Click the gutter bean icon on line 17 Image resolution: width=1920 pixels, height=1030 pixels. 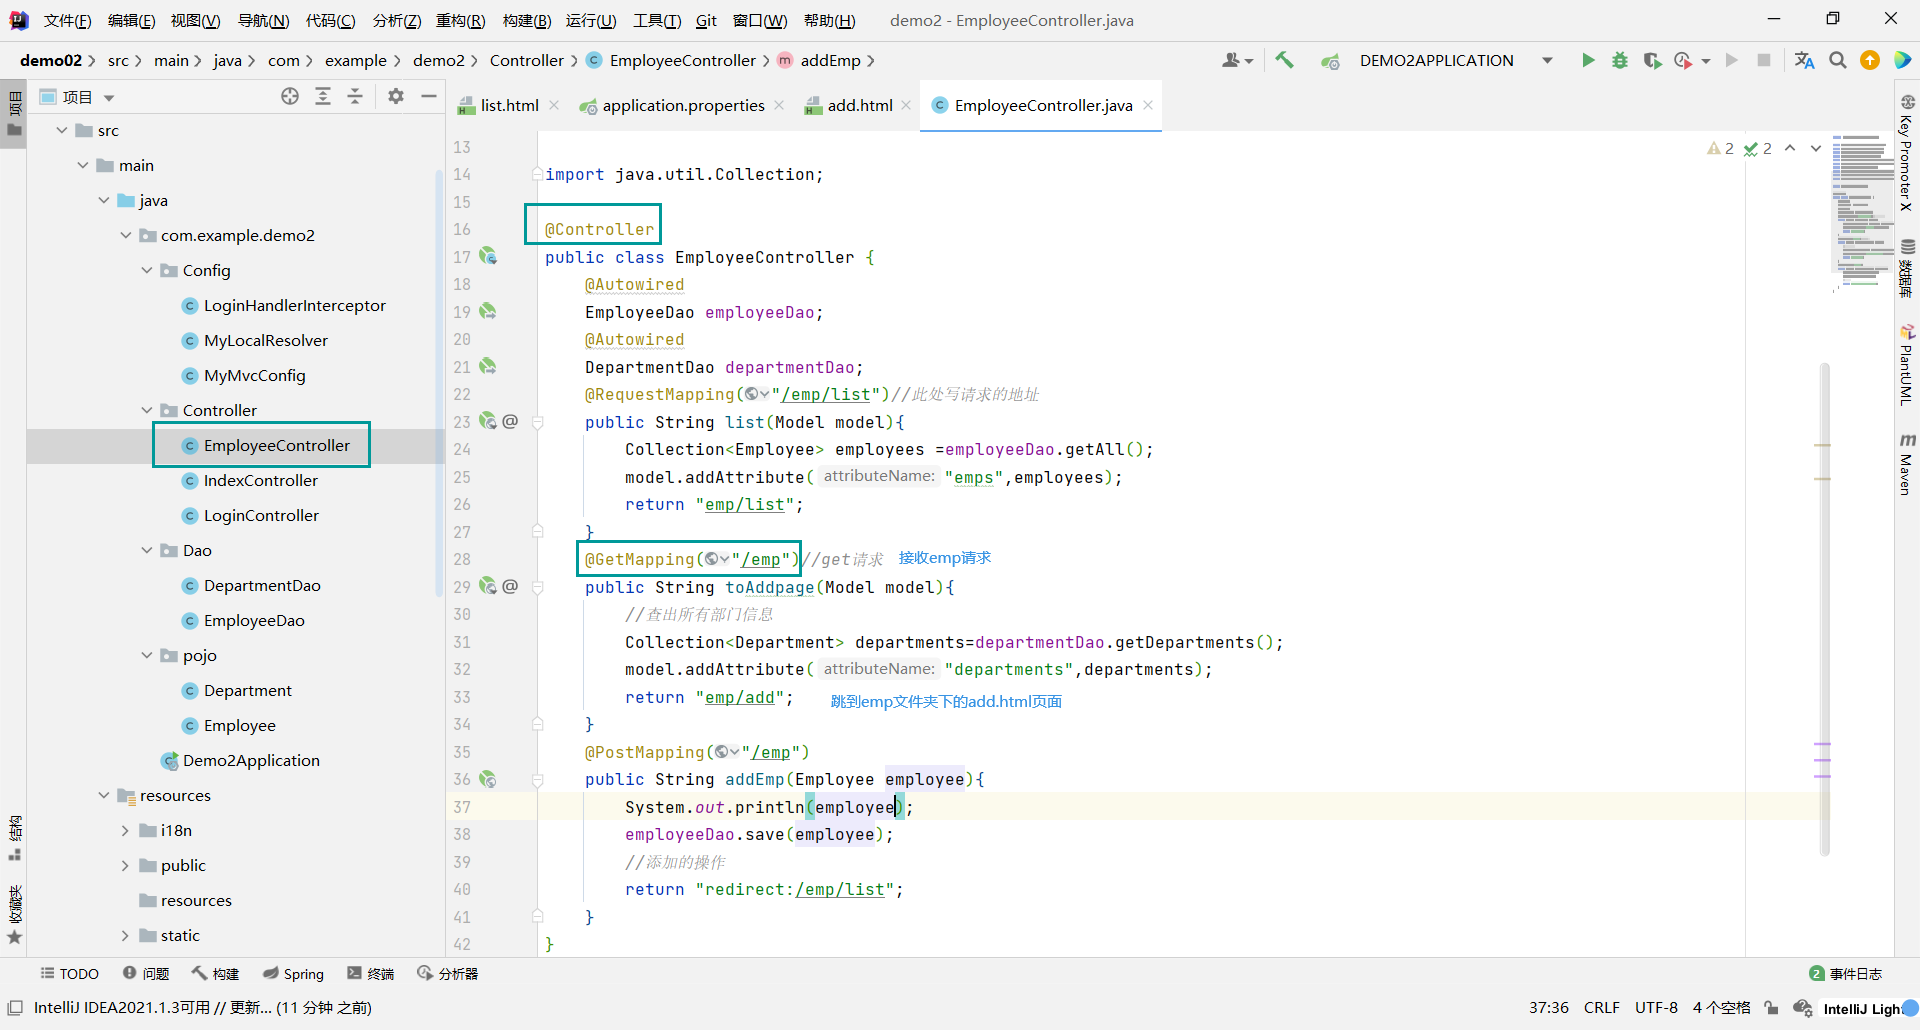click(488, 256)
